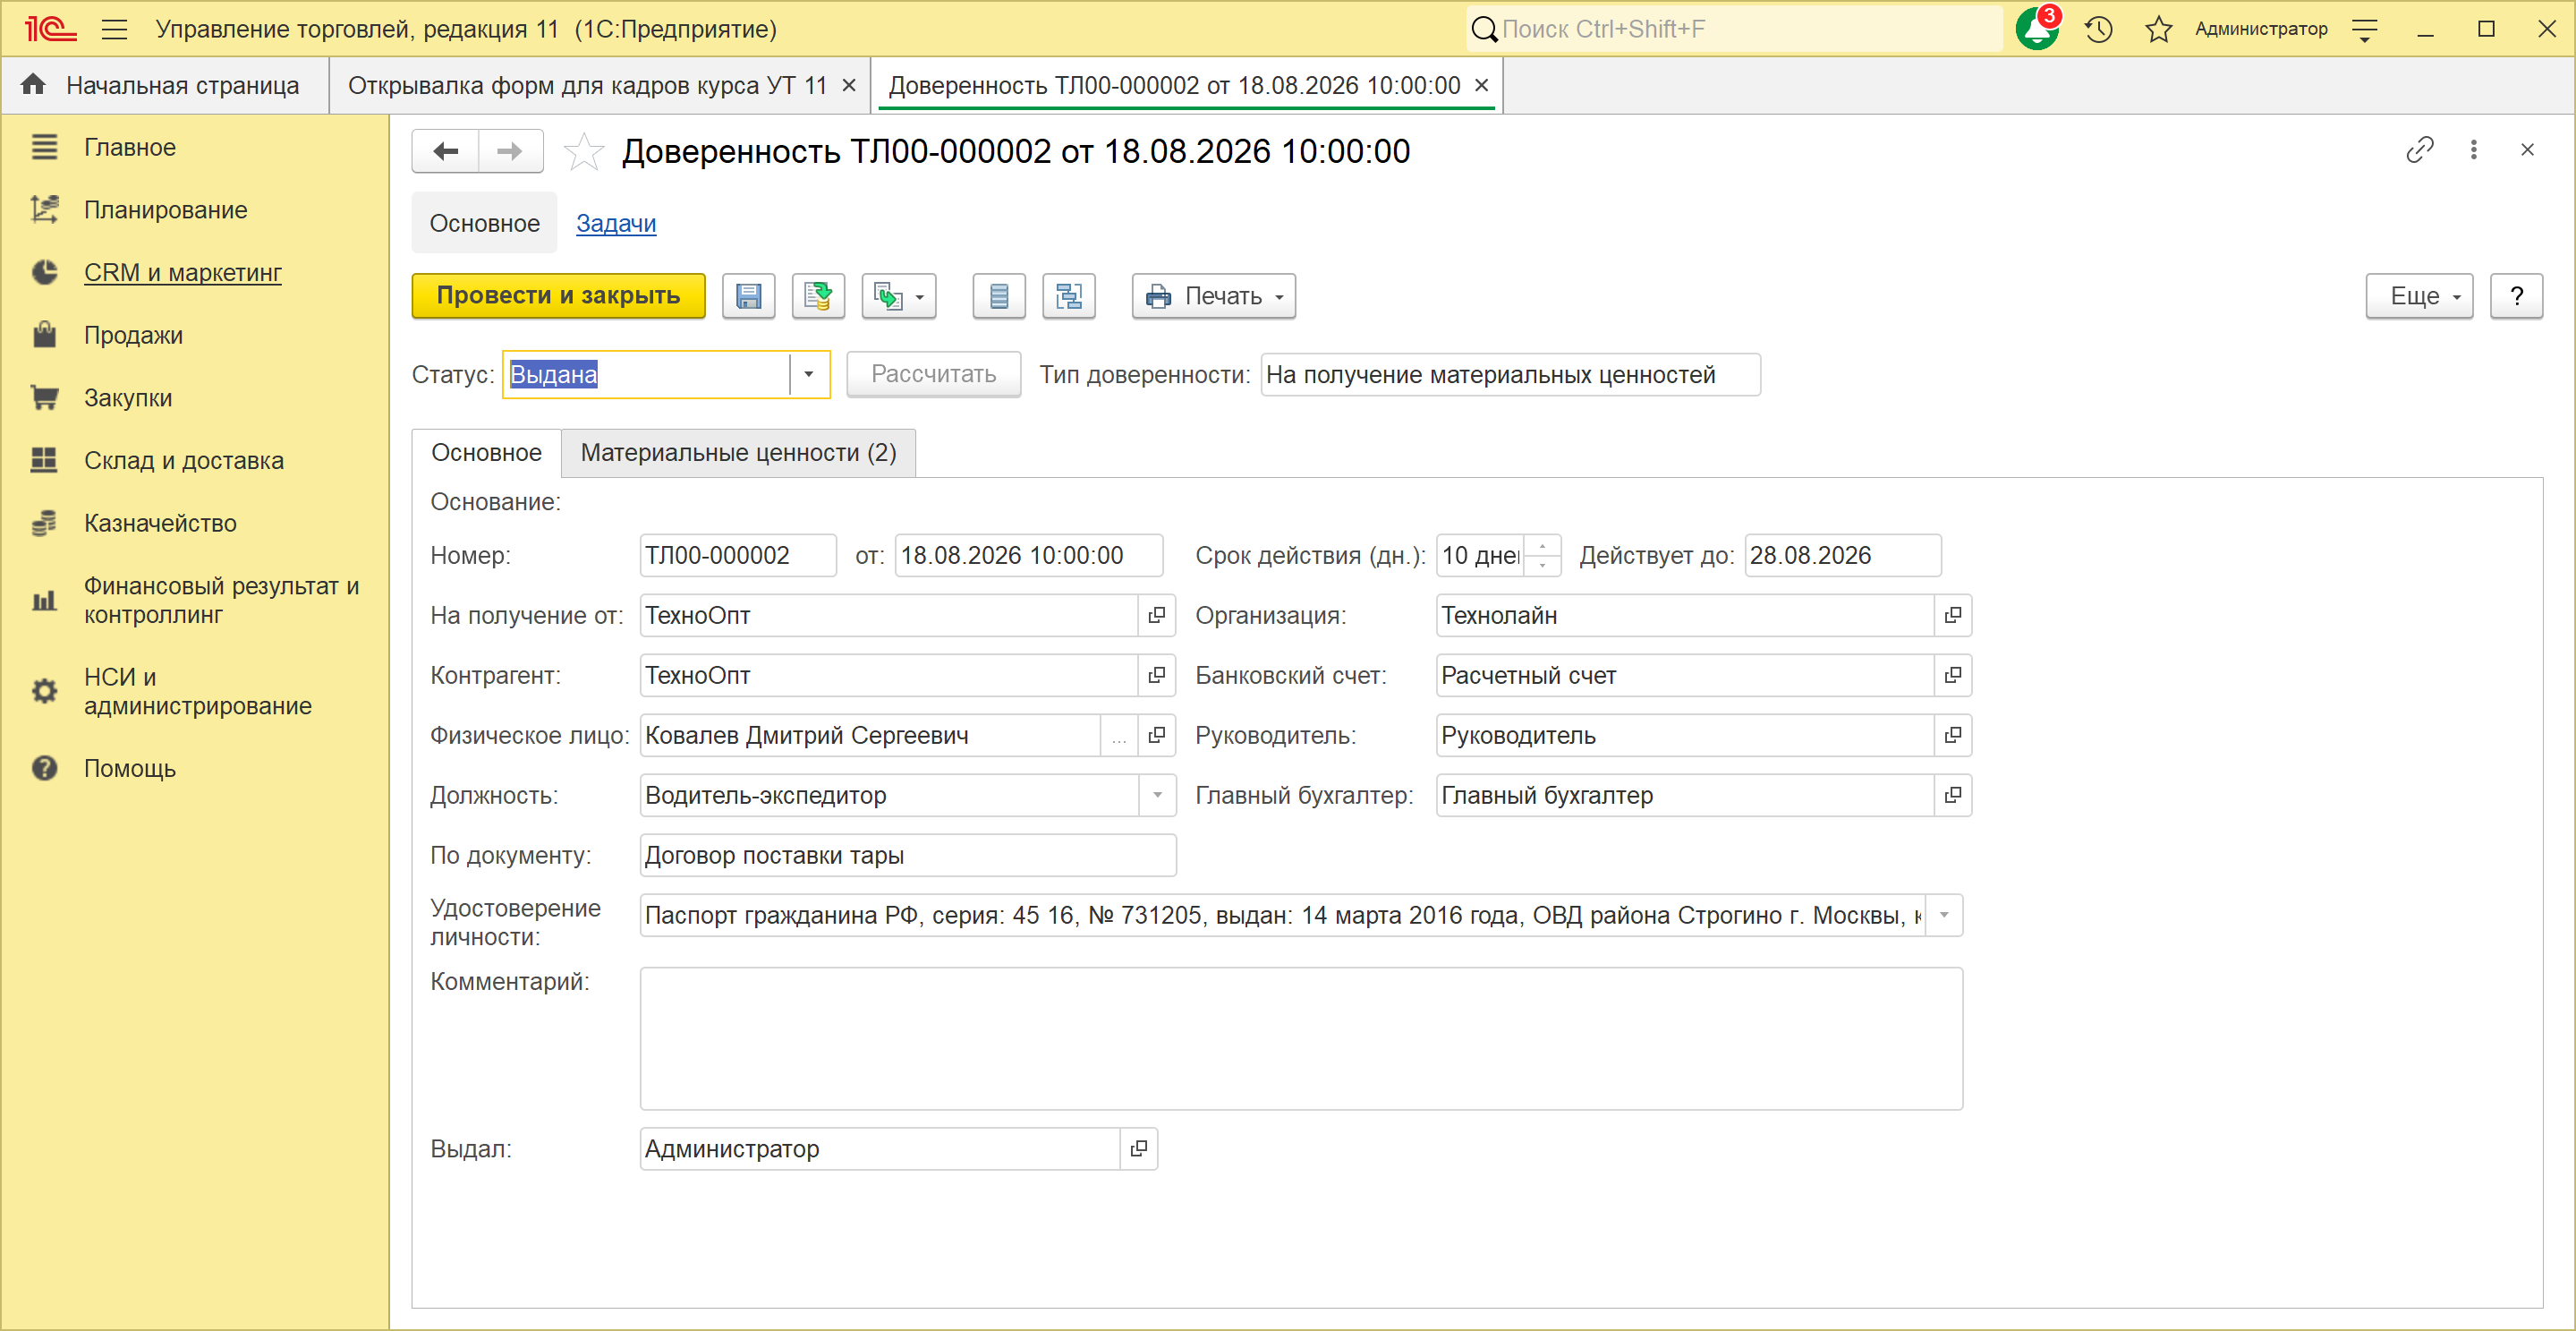Open related documents tree icon
Viewport: 2576px width, 1331px height.
coord(1069,296)
